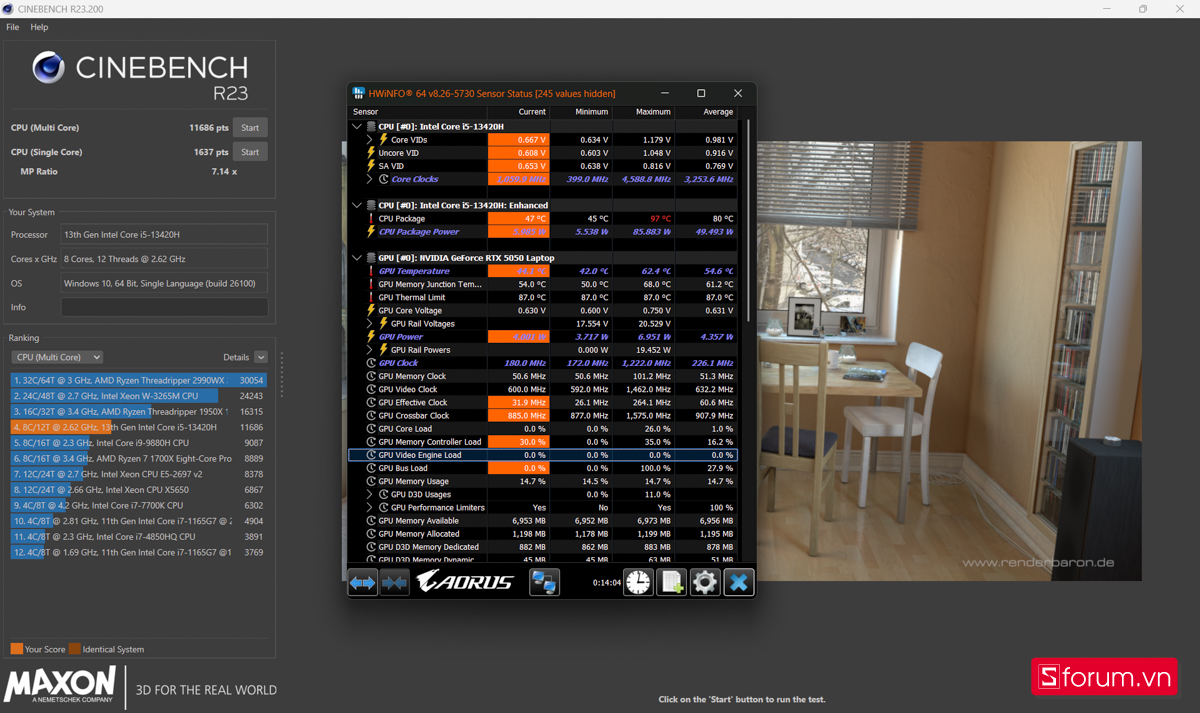The height and width of the screenshot is (713, 1200).
Task: Collapse the CPU [#0] i5-13420H: Enhanced group
Action: point(357,205)
